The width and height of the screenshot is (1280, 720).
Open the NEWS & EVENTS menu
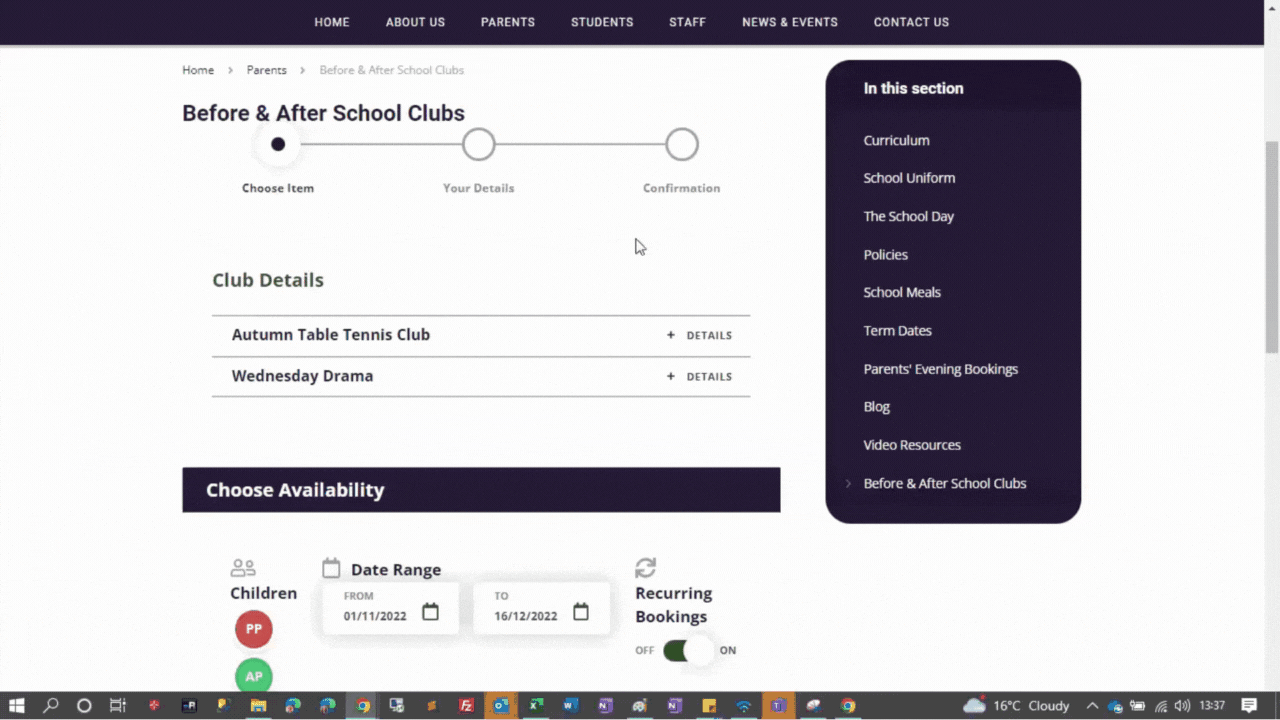pos(790,21)
